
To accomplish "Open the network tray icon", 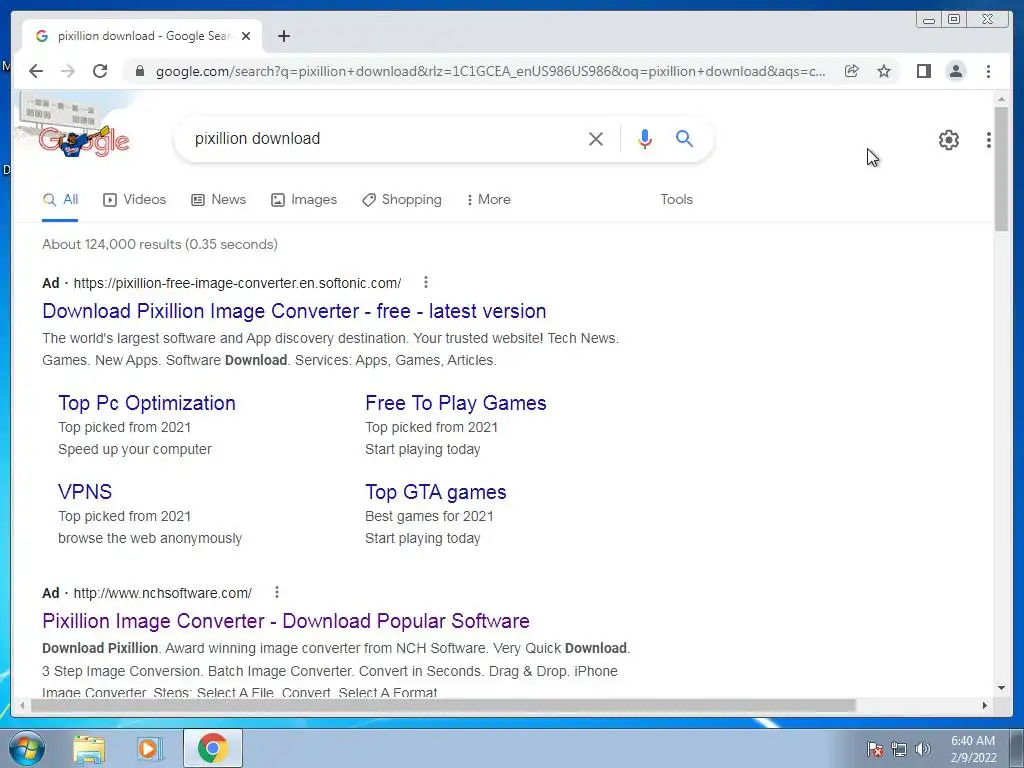I will click(x=899, y=749).
